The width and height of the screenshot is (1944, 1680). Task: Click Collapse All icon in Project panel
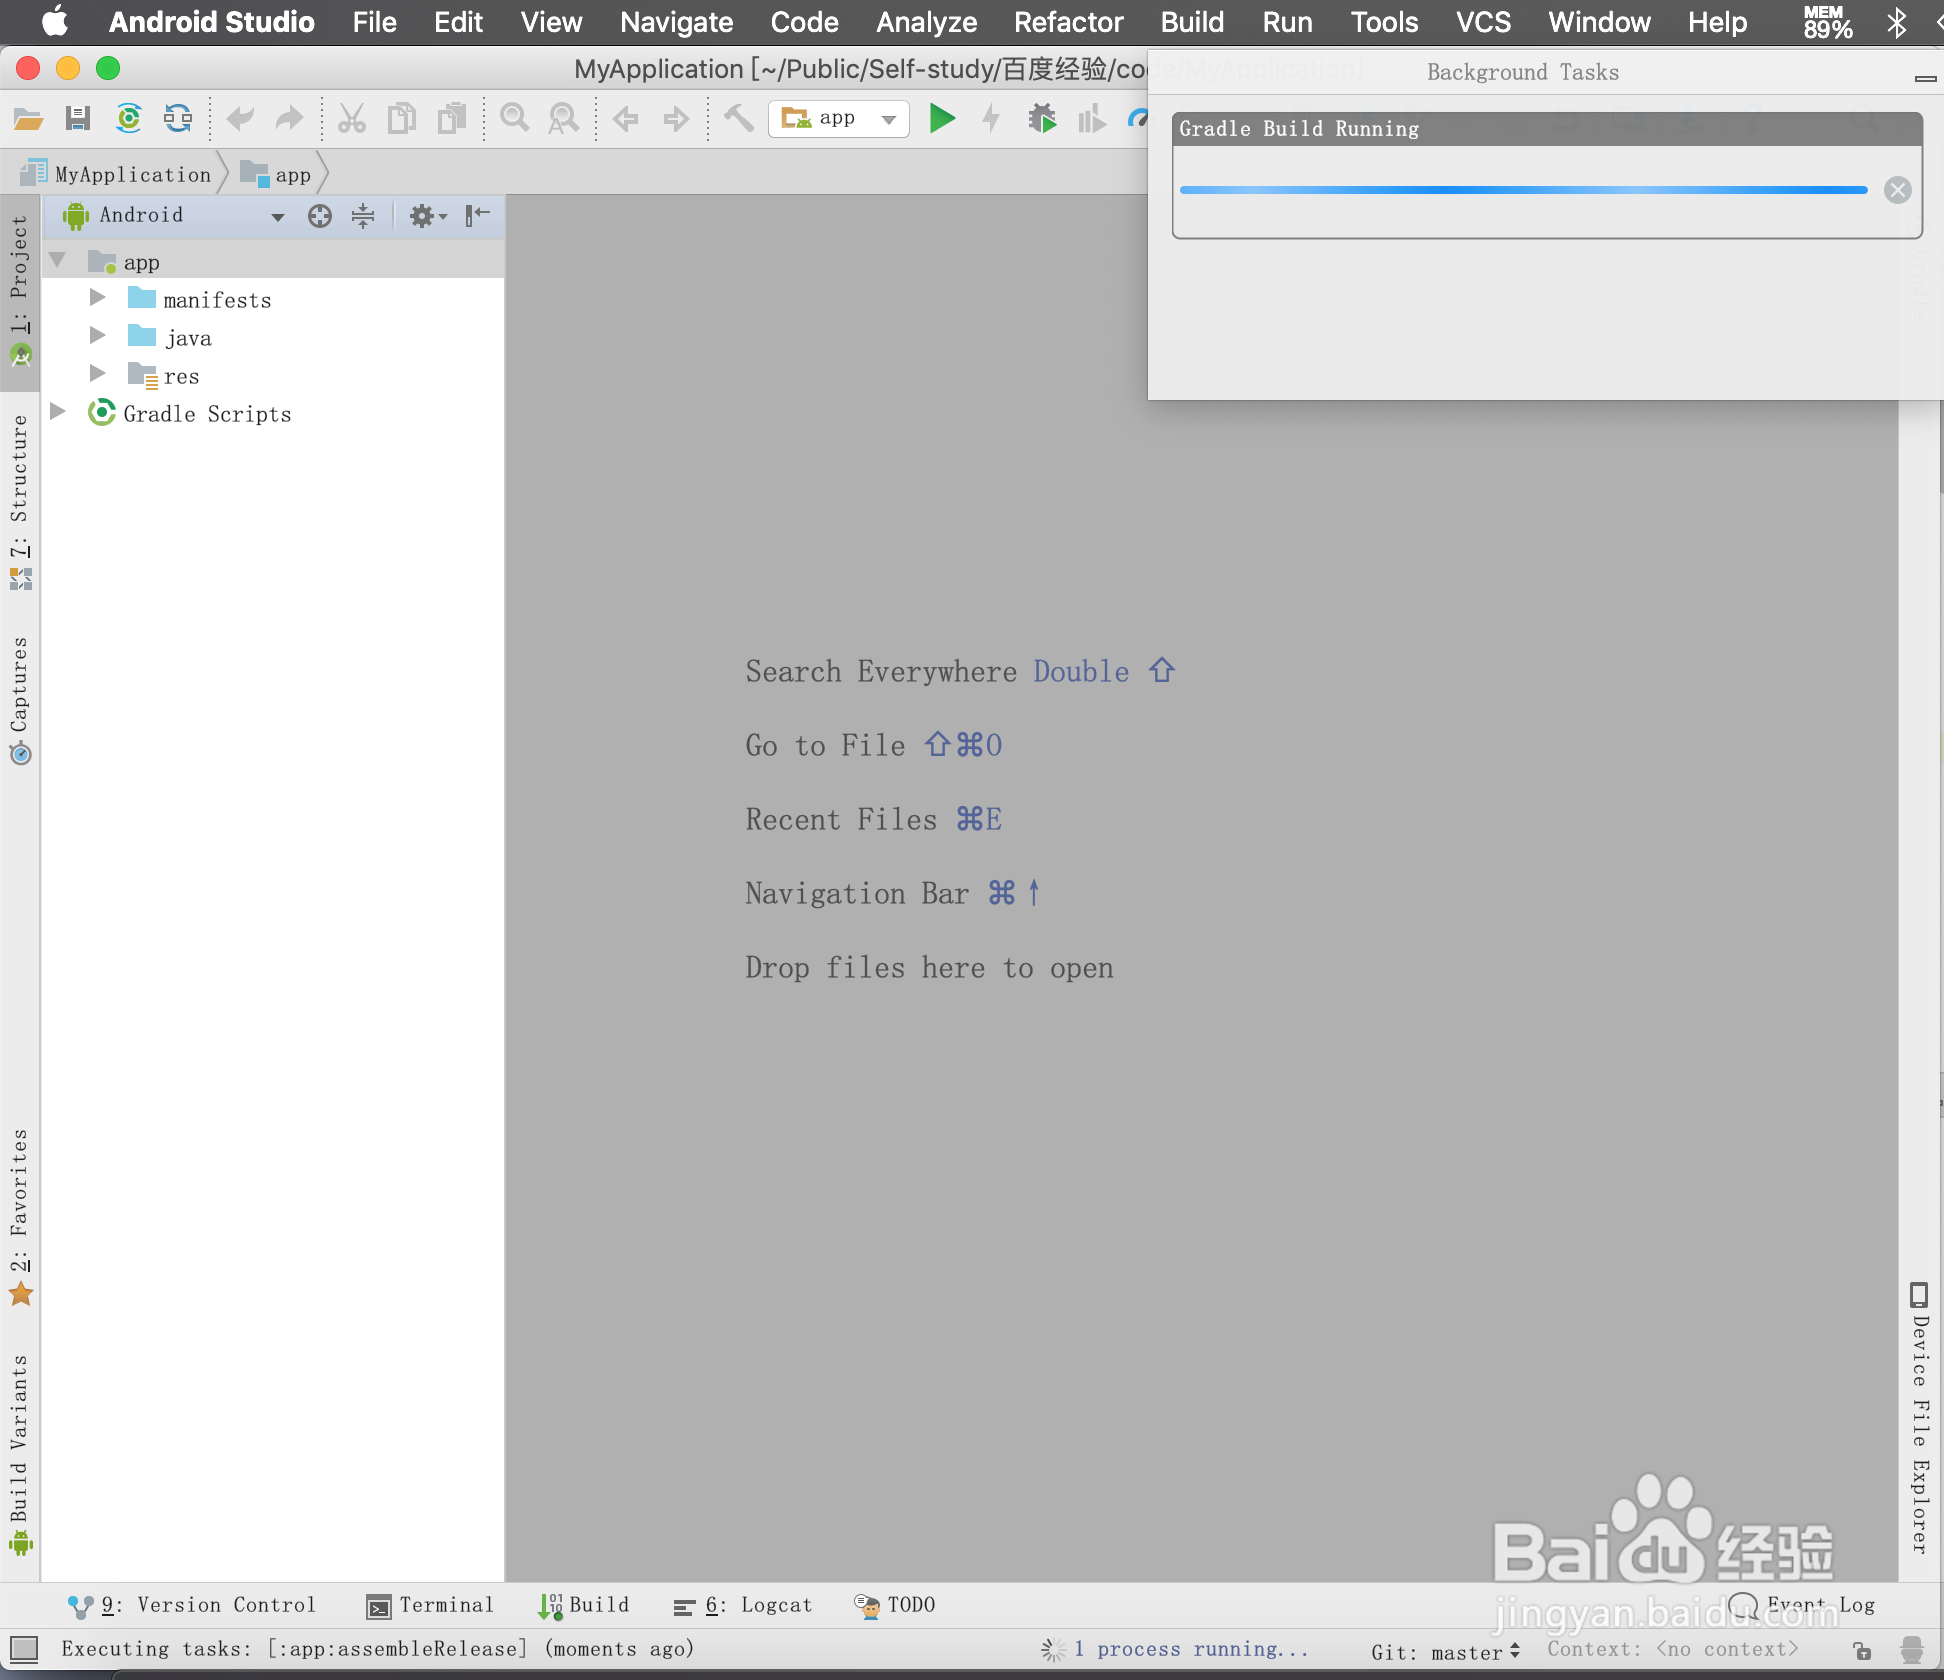[x=363, y=216]
